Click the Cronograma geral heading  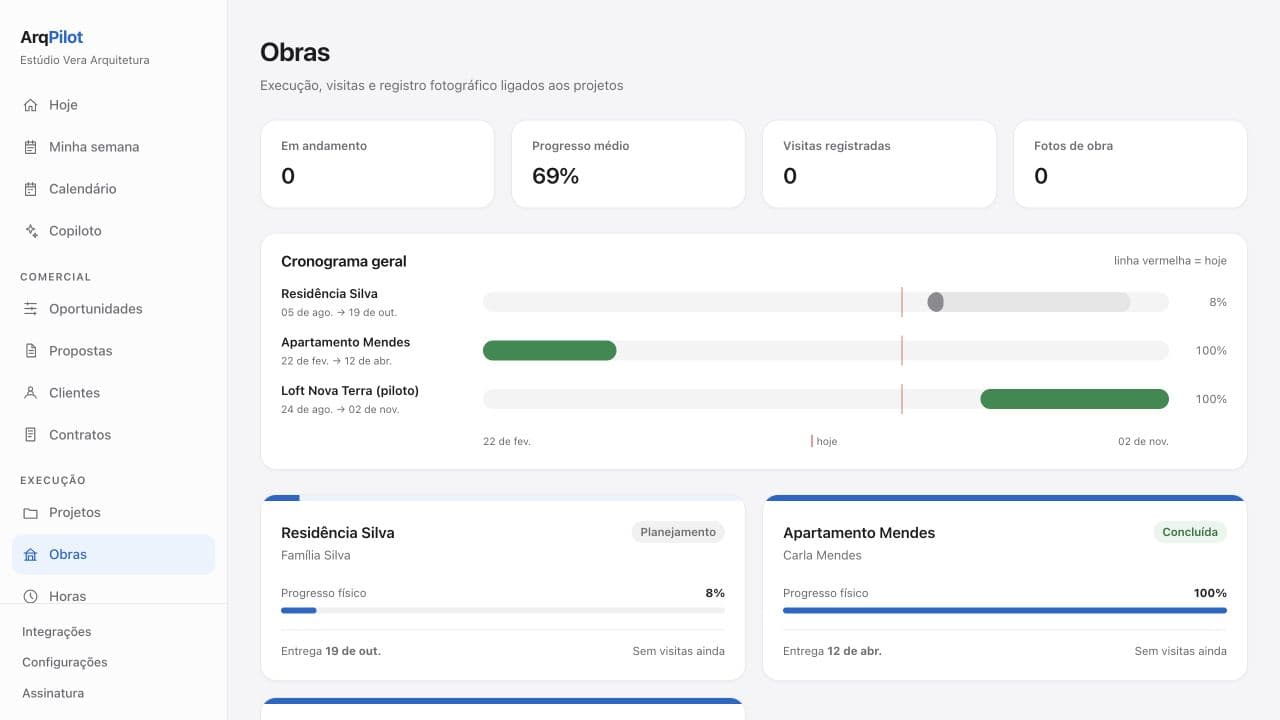(x=344, y=261)
